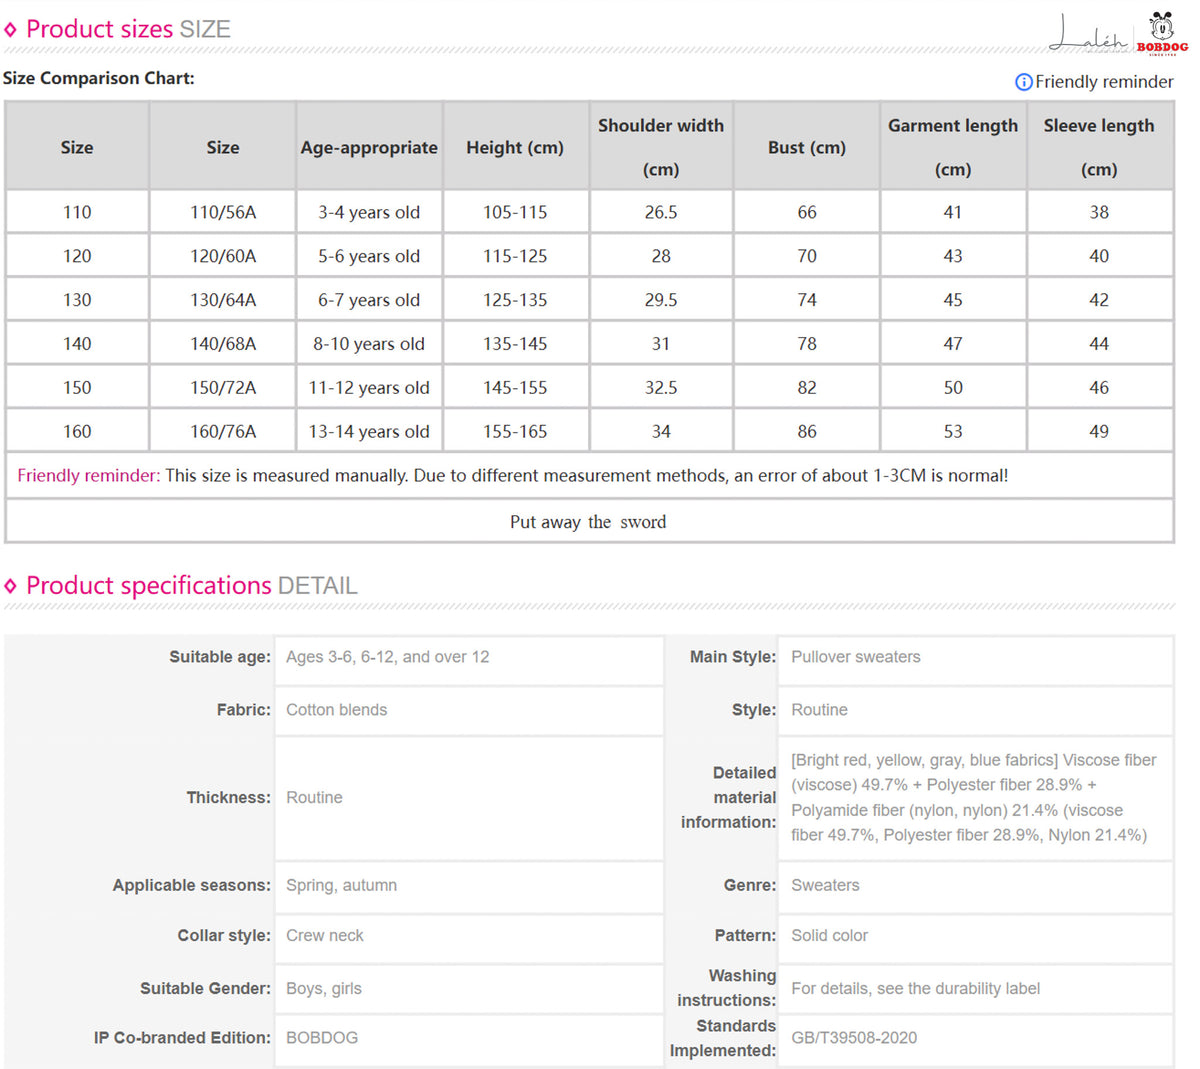Click sleeve length value 38
Viewport: 1200px width, 1069px height.
[1099, 212]
